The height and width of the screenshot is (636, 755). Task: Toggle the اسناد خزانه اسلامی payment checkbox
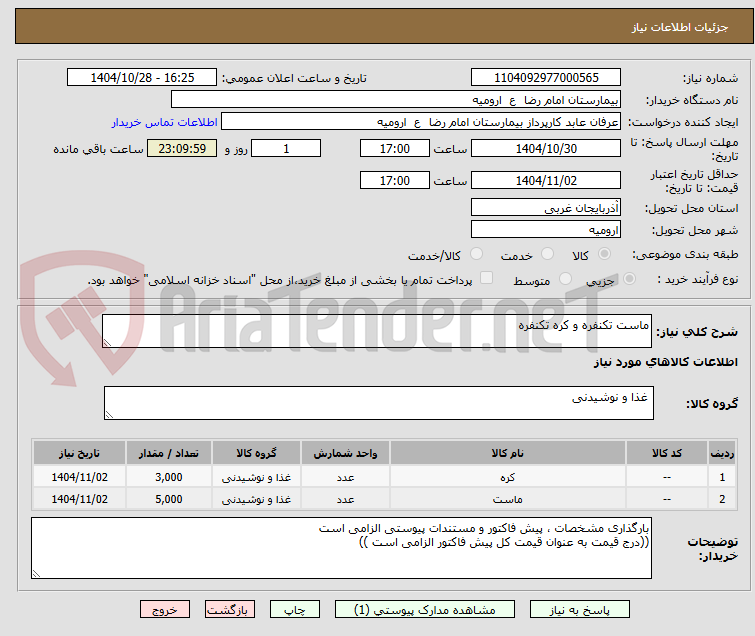tap(487, 278)
